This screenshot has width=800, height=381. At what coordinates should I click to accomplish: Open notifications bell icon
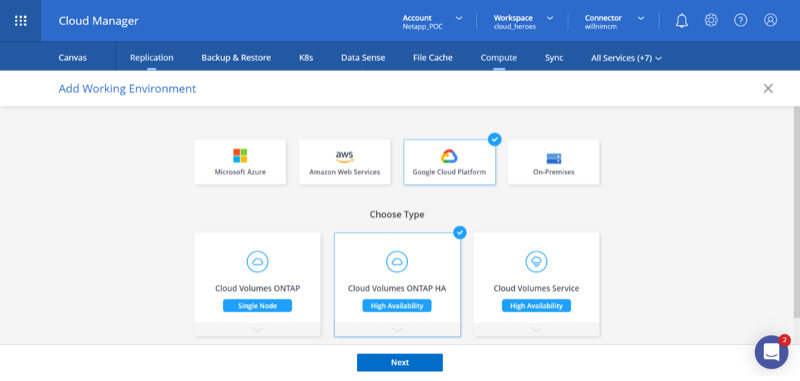[x=682, y=20]
